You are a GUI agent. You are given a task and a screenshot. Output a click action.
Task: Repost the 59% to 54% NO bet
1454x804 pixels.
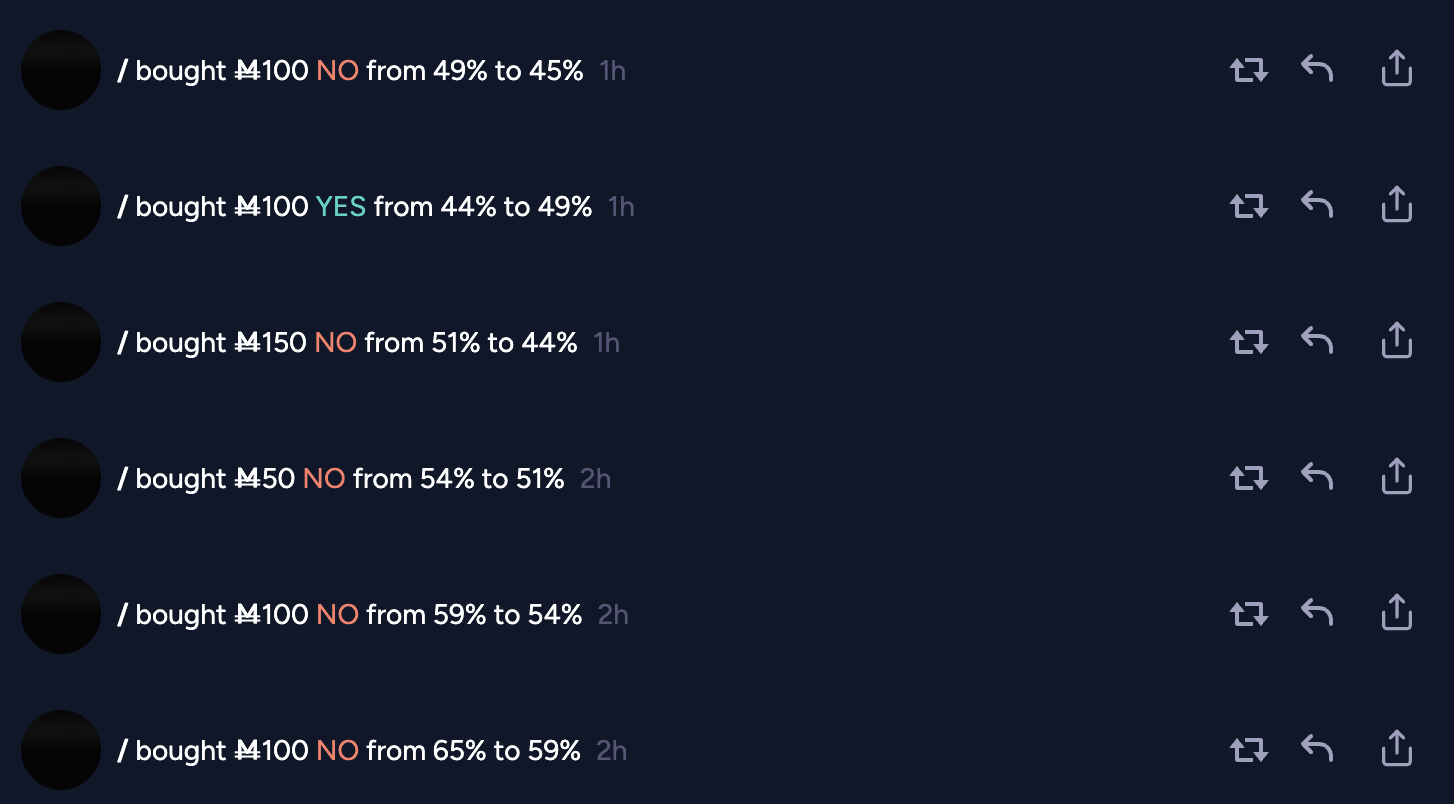pos(1248,614)
